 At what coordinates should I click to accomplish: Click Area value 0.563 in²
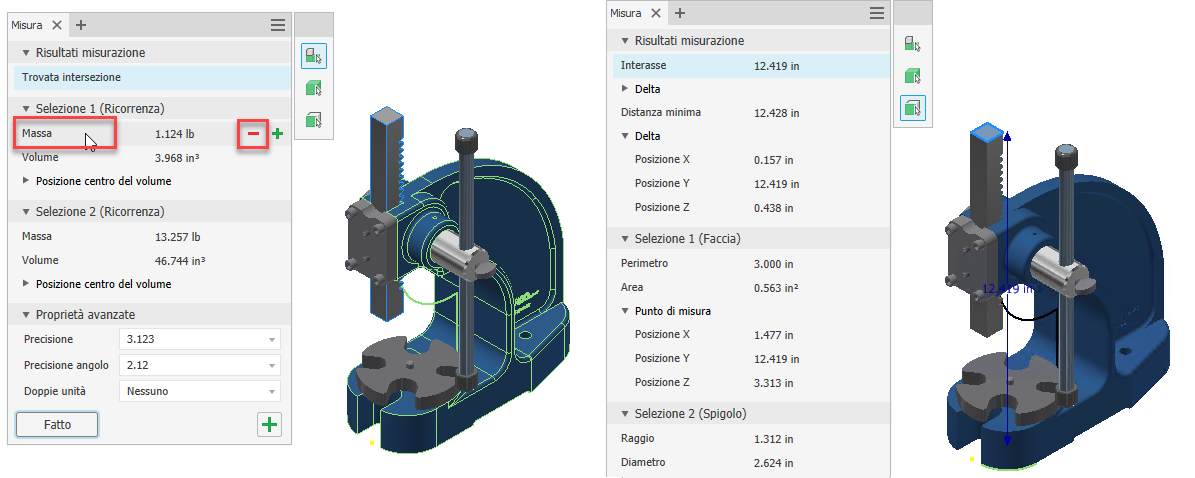(774, 287)
